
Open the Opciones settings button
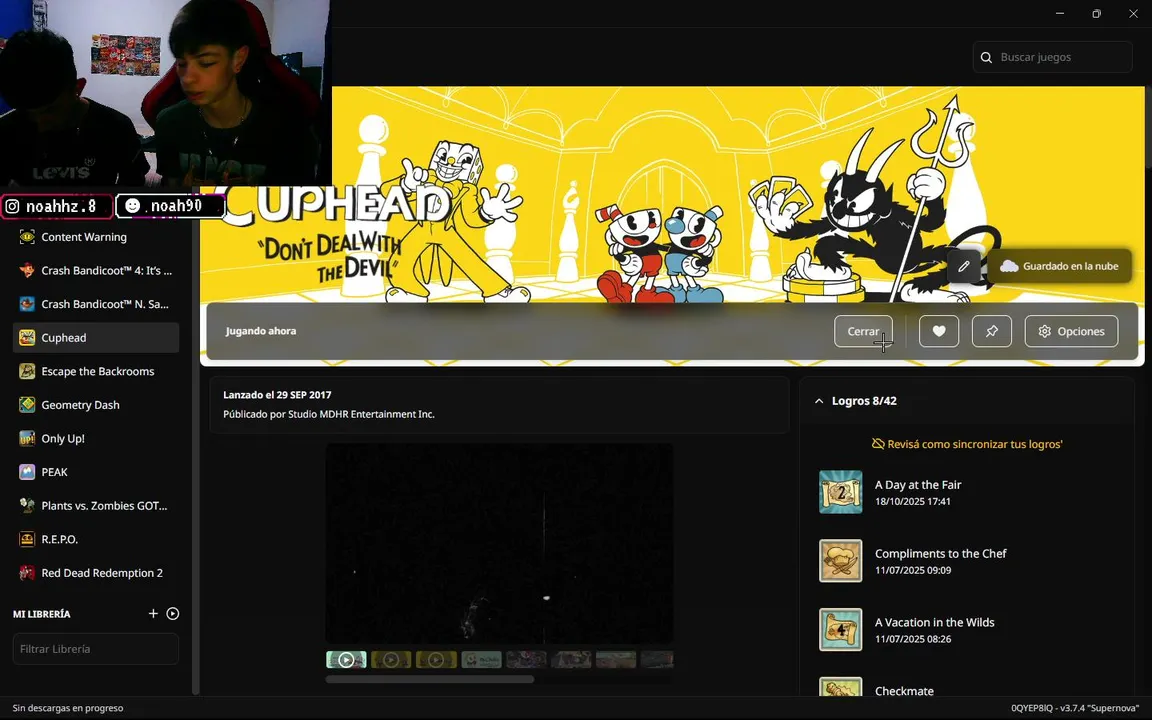1071,331
